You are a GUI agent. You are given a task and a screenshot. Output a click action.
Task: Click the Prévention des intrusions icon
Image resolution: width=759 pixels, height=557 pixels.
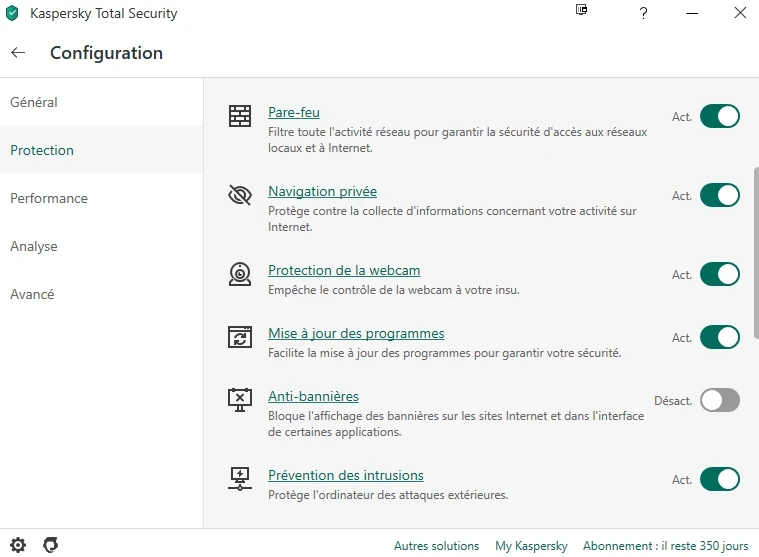point(240,479)
